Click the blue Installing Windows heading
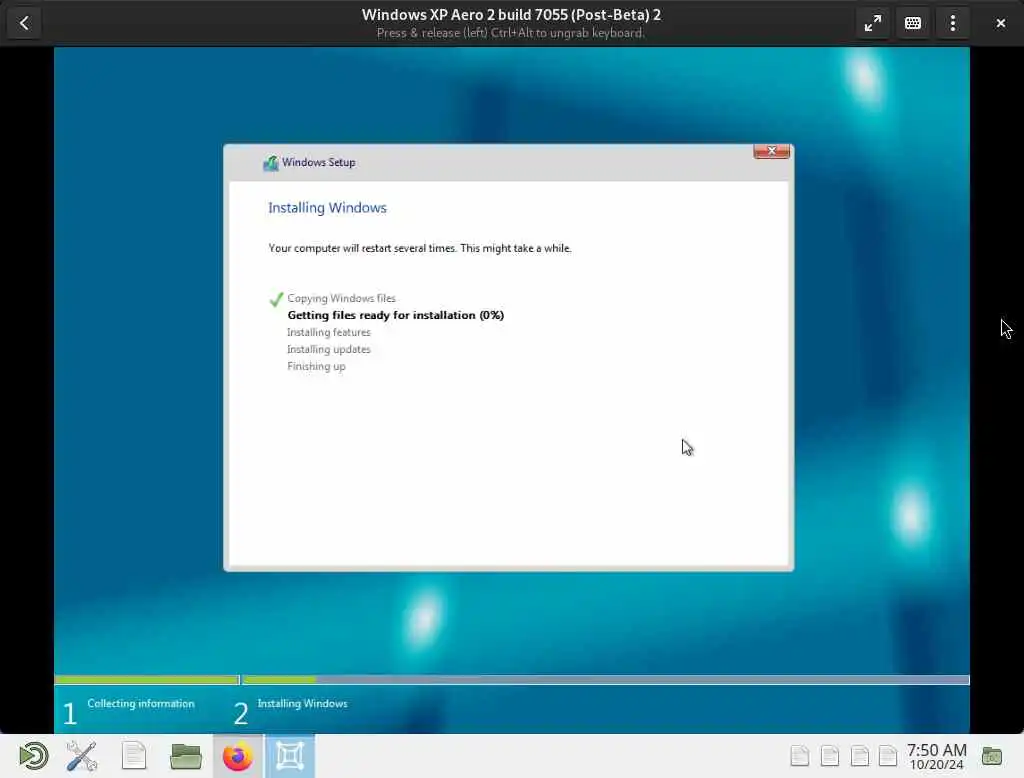Image resolution: width=1024 pixels, height=778 pixels. (x=327, y=208)
